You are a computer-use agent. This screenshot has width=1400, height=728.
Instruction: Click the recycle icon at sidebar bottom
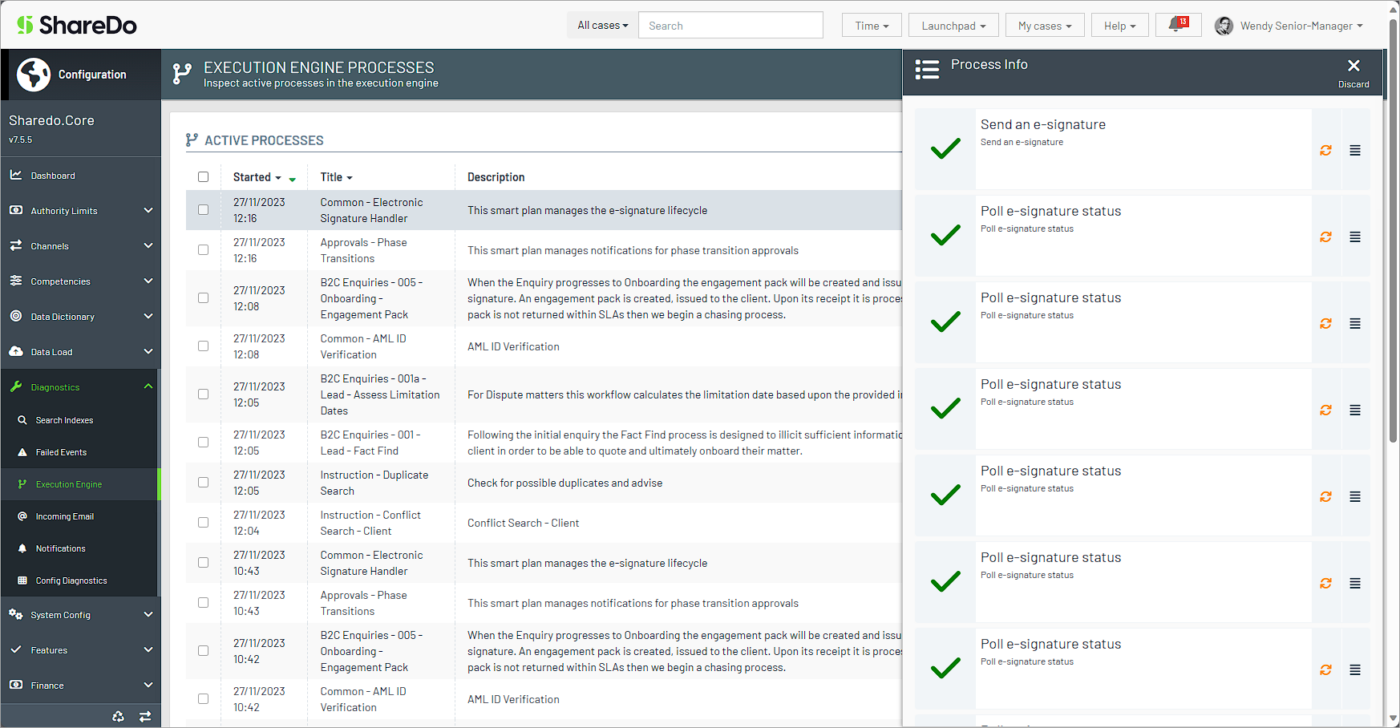click(118, 716)
